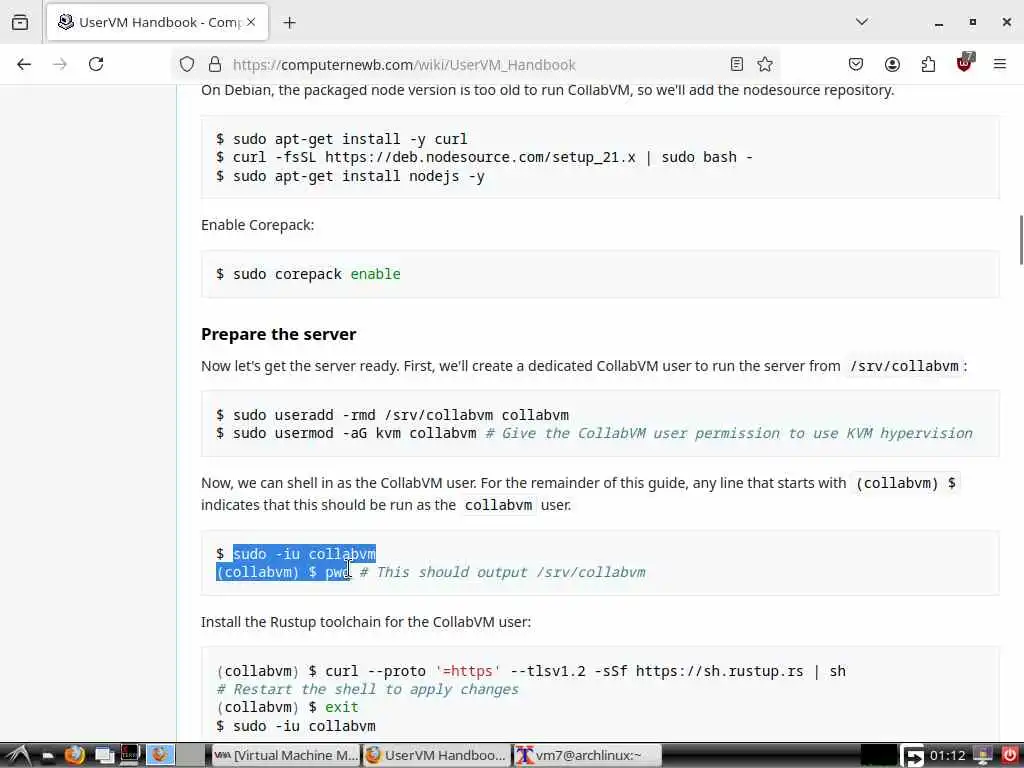
Task: Reload the current page
Action: (96, 64)
